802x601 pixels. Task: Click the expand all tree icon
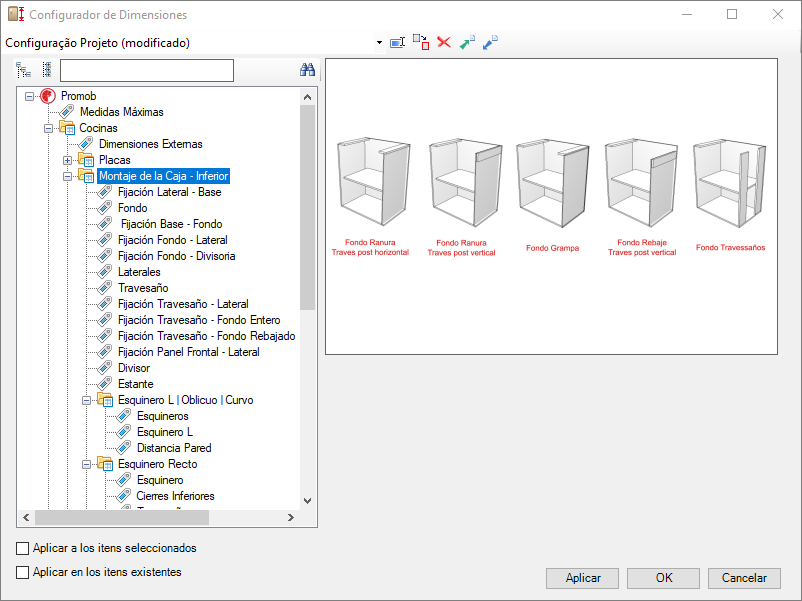click(23, 70)
